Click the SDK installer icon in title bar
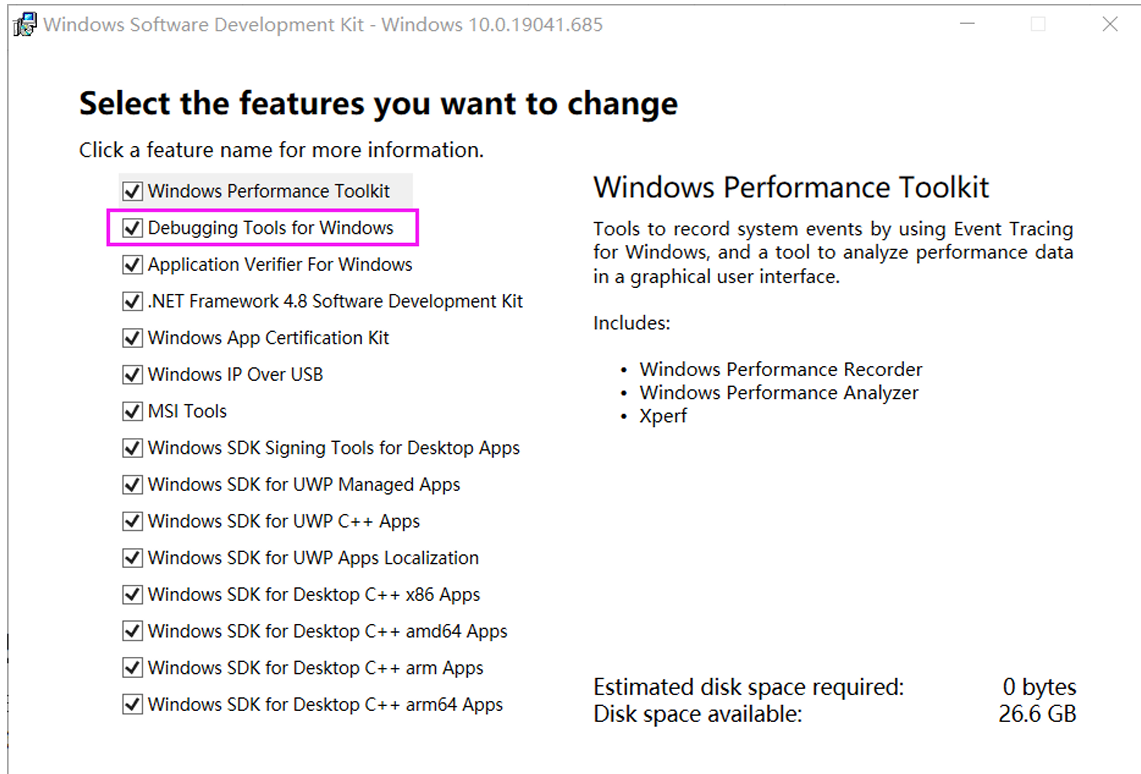The height and width of the screenshot is (774, 1141). click(x=24, y=25)
